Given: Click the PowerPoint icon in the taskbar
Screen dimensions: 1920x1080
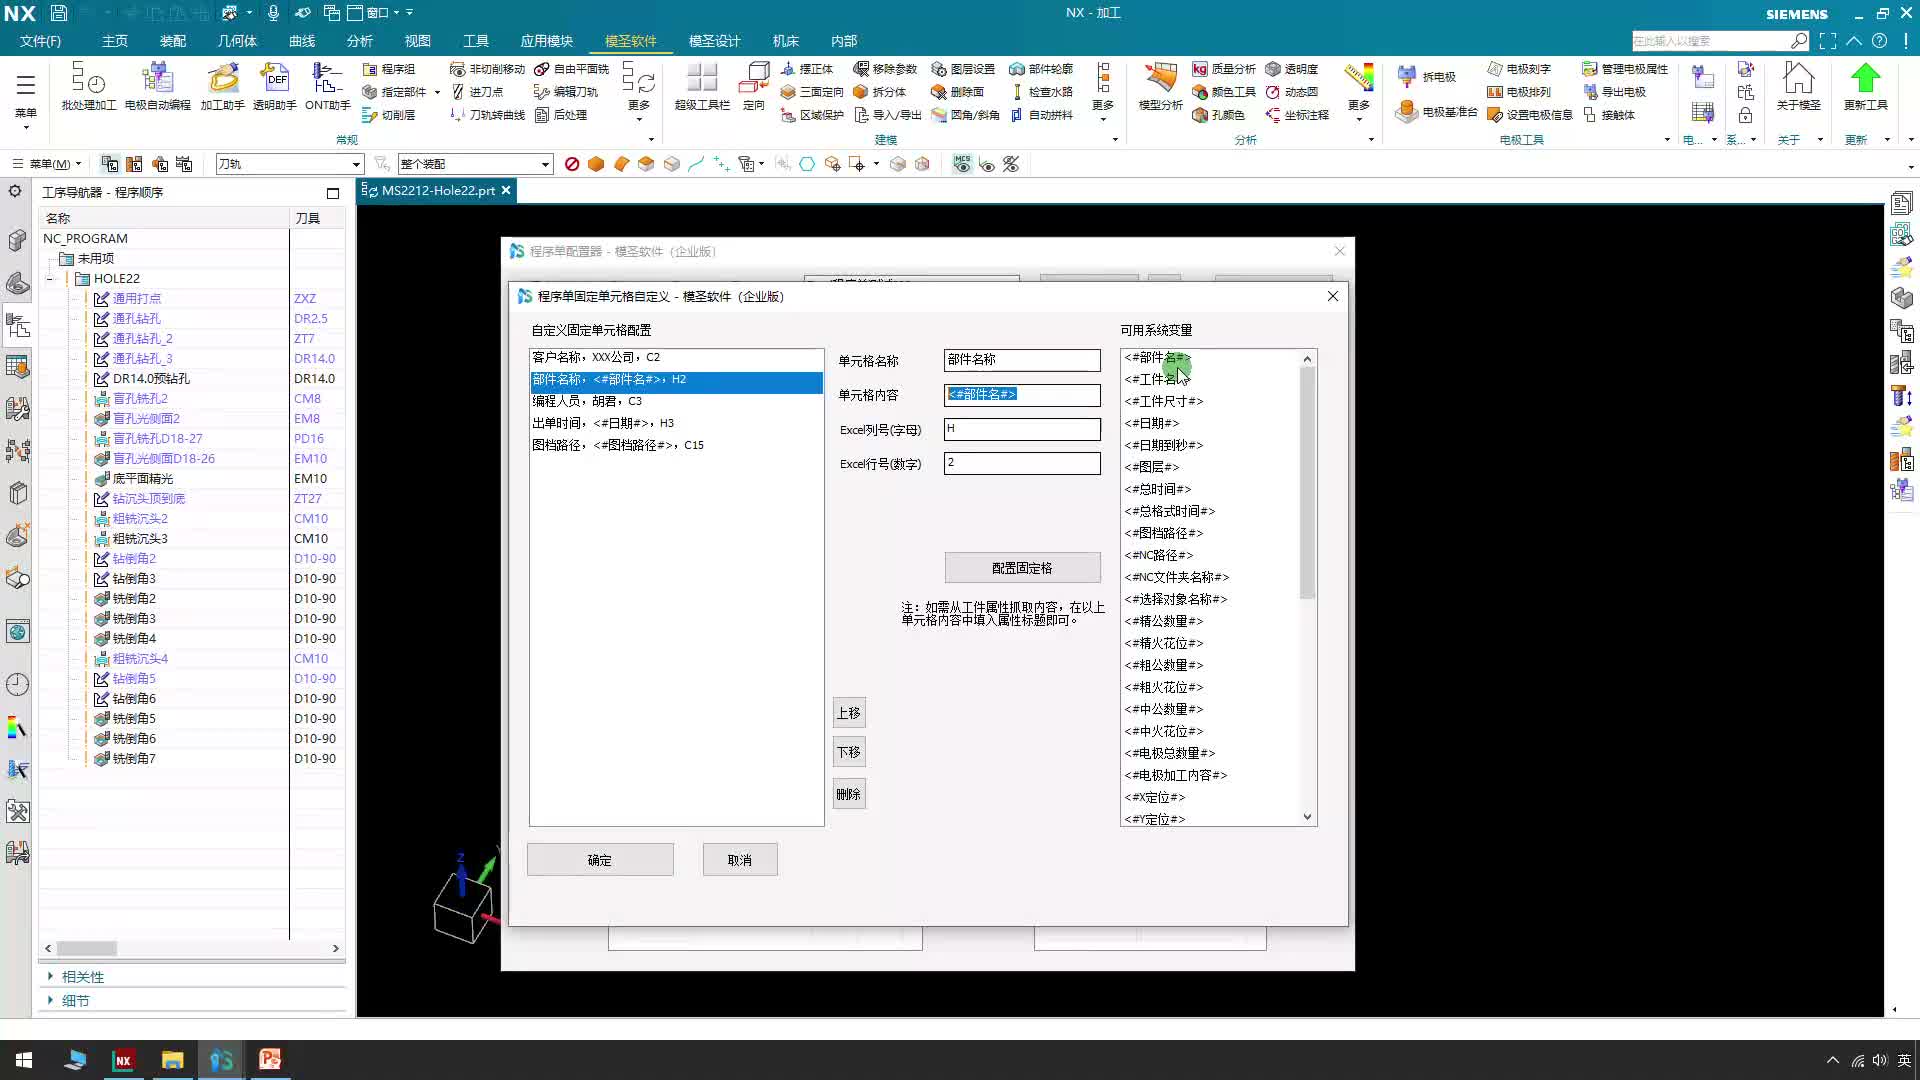Looking at the screenshot, I should coord(270,1060).
